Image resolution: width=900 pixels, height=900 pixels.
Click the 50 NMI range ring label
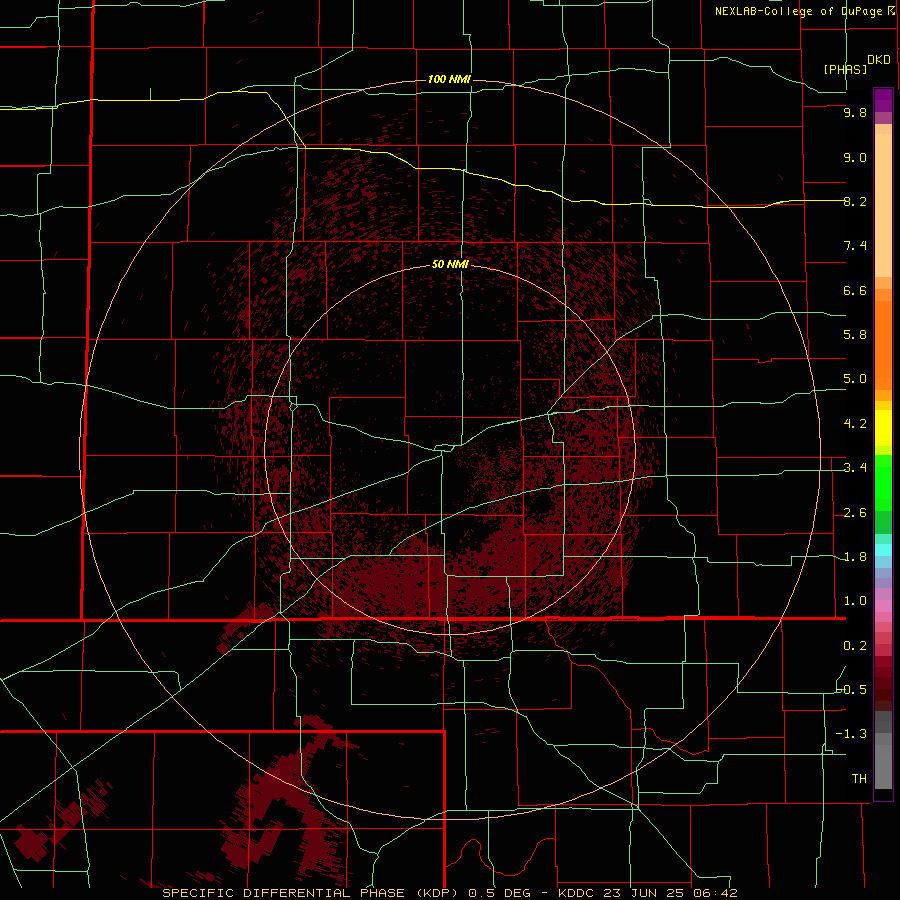coord(450,264)
